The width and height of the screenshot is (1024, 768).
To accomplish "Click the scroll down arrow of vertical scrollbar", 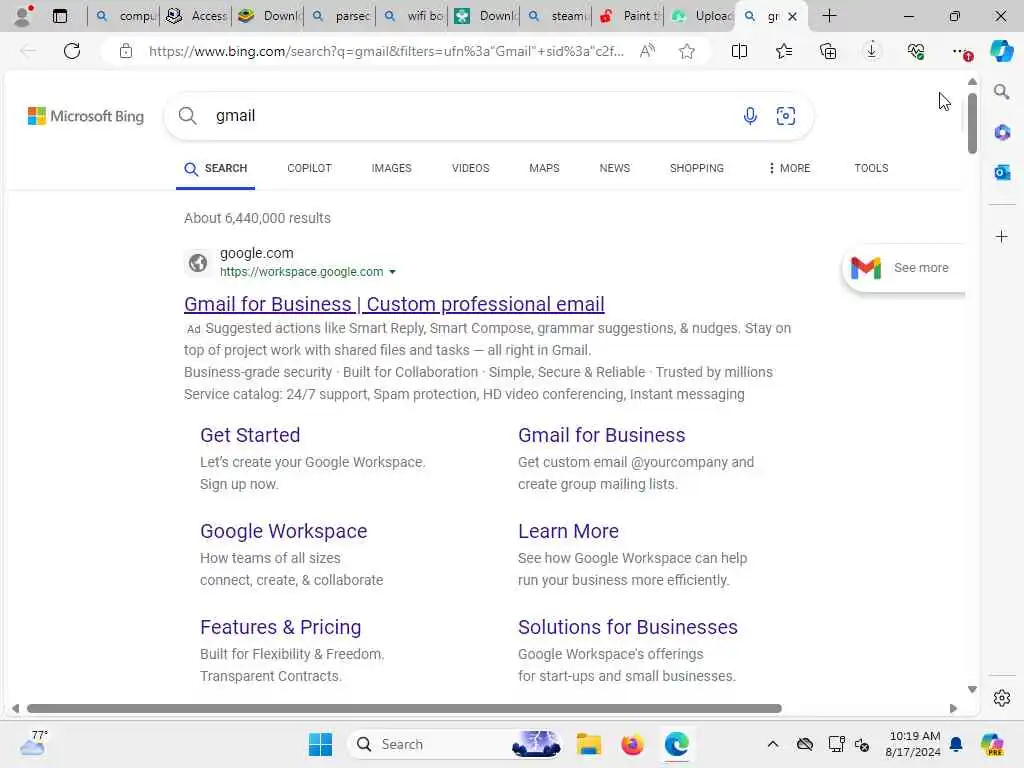I will (x=972, y=690).
